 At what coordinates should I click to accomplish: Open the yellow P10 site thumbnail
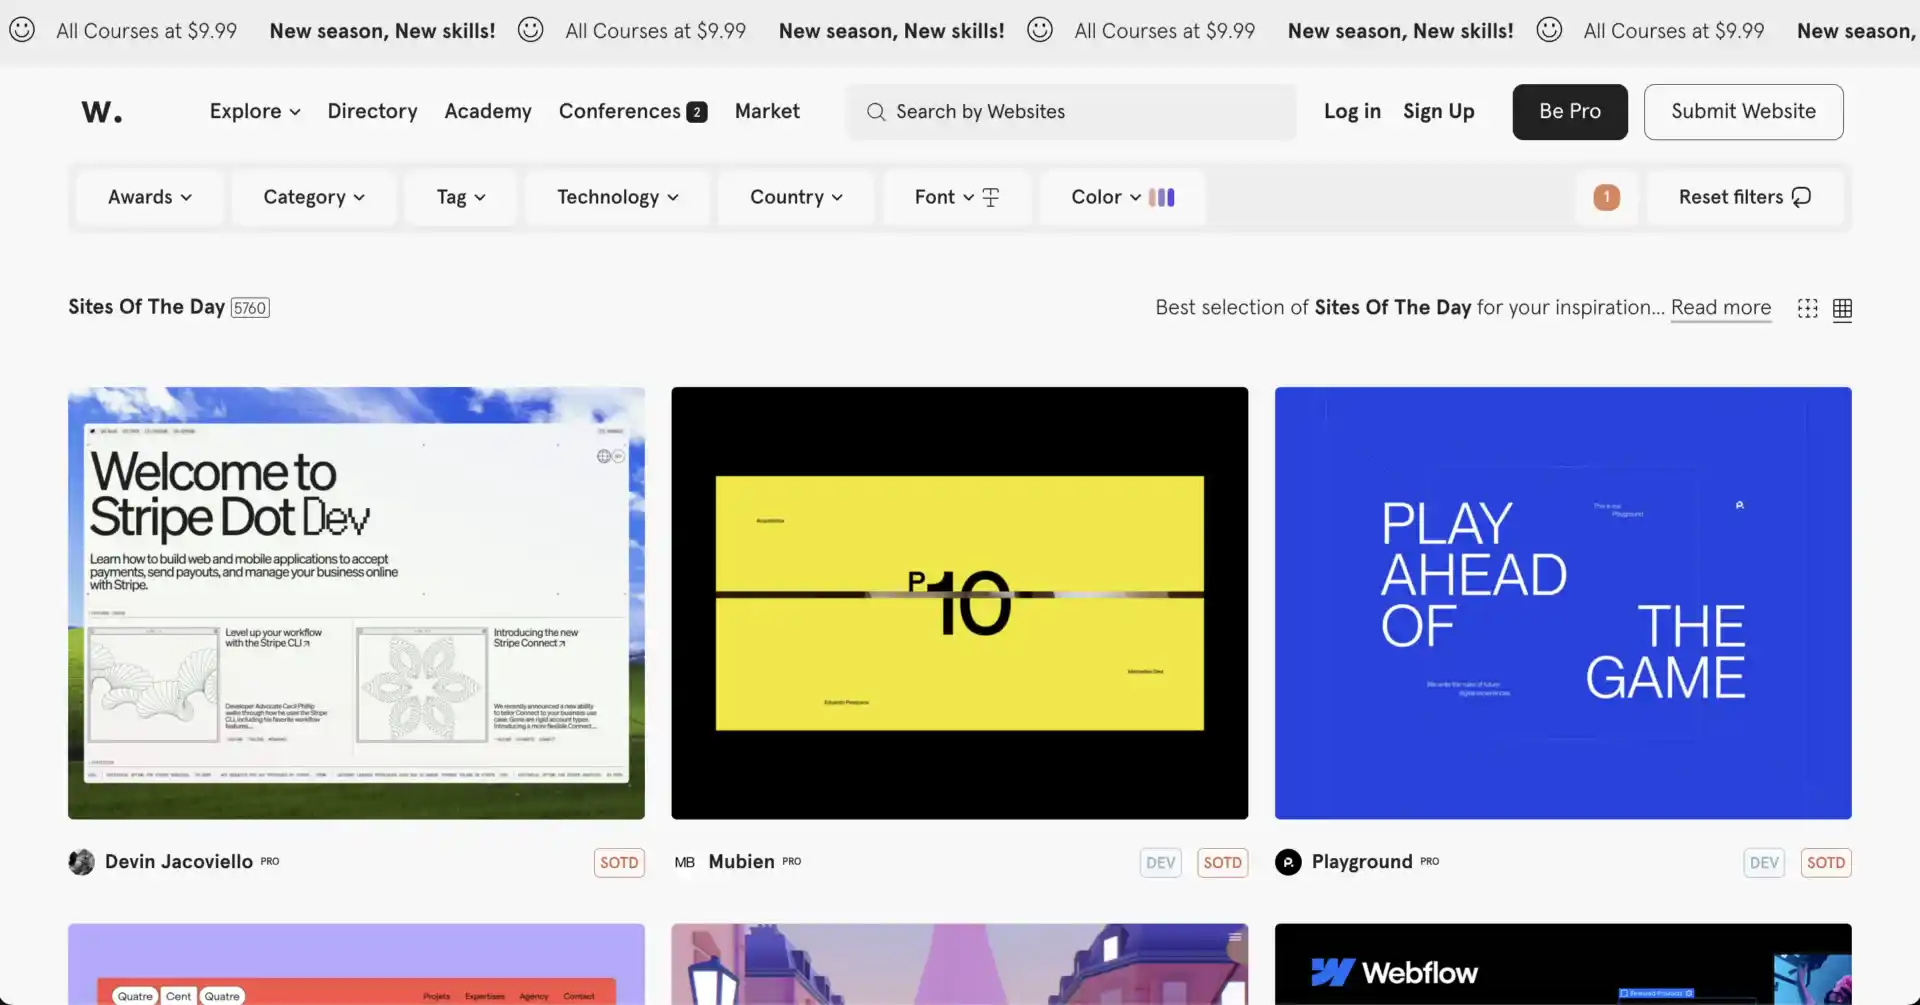coord(959,603)
